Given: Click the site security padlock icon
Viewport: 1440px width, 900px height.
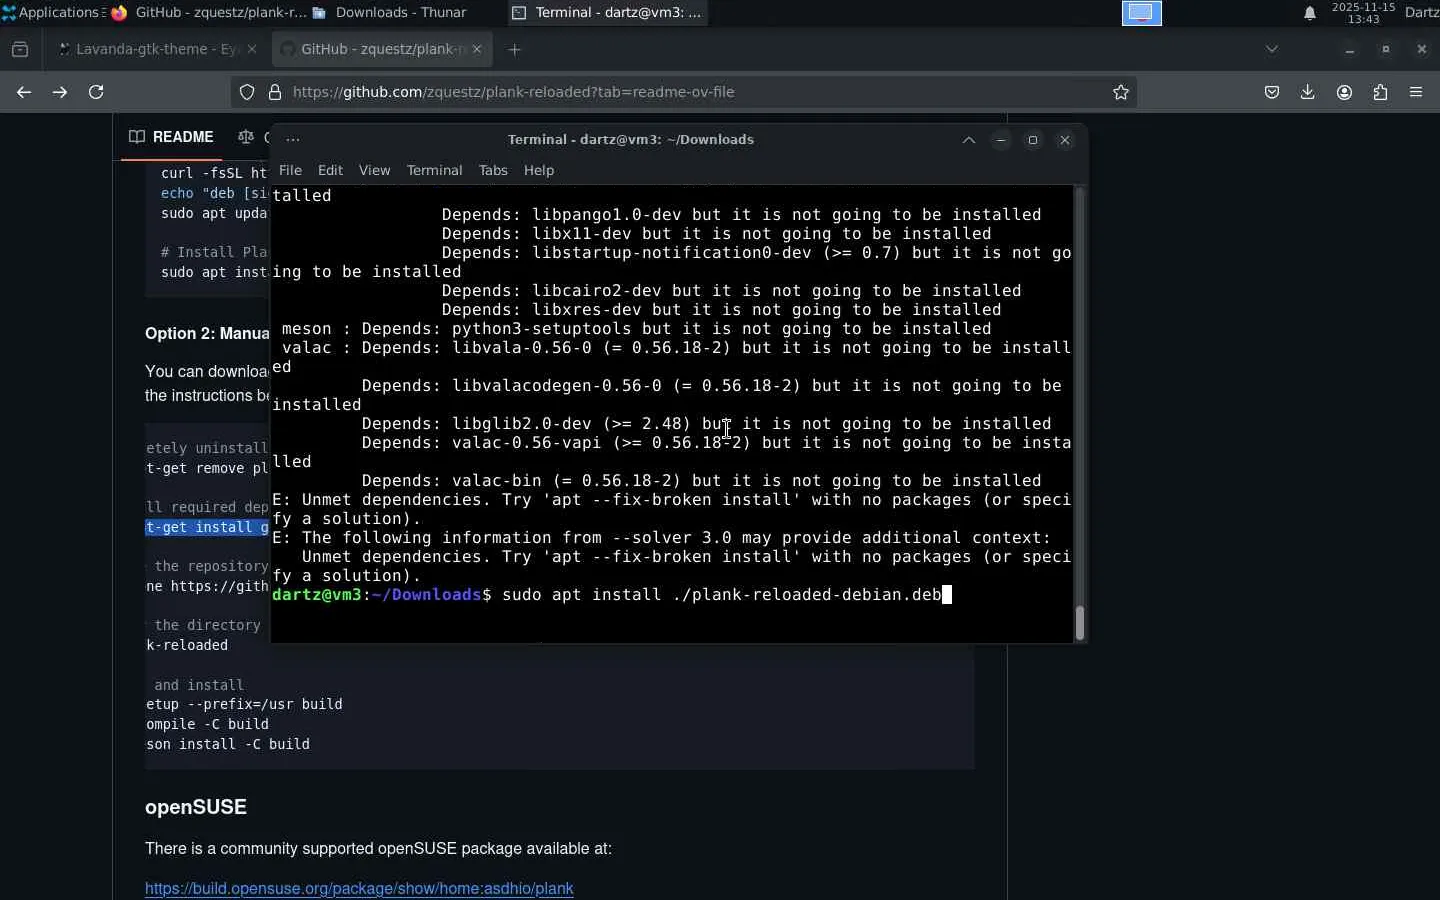Looking at the screenshot, I should point(275,92).
